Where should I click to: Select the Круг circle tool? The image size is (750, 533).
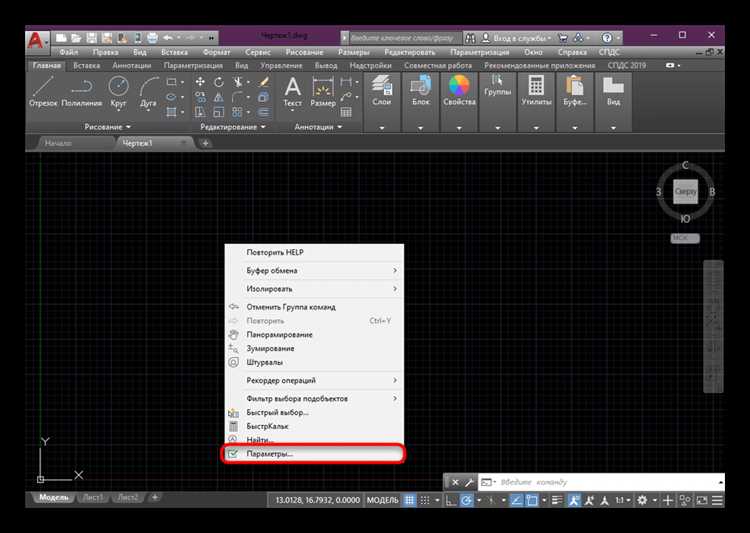click(x=118, y=91)
